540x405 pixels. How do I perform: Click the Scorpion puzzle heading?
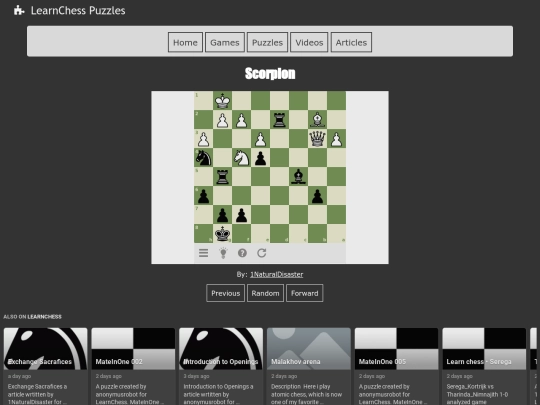click(x=270, y=73)
